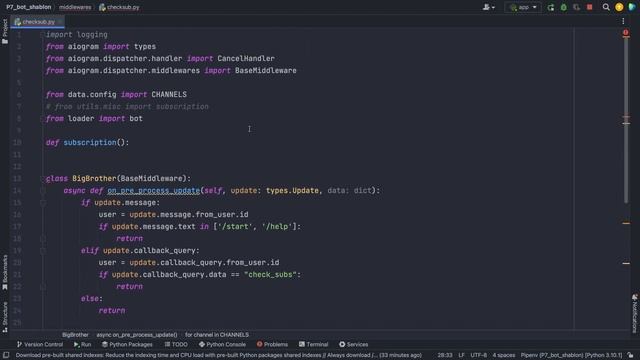Click the Run with Coverage icon
The width and height of the screenshot is (640, 360).
click(576, 7)
